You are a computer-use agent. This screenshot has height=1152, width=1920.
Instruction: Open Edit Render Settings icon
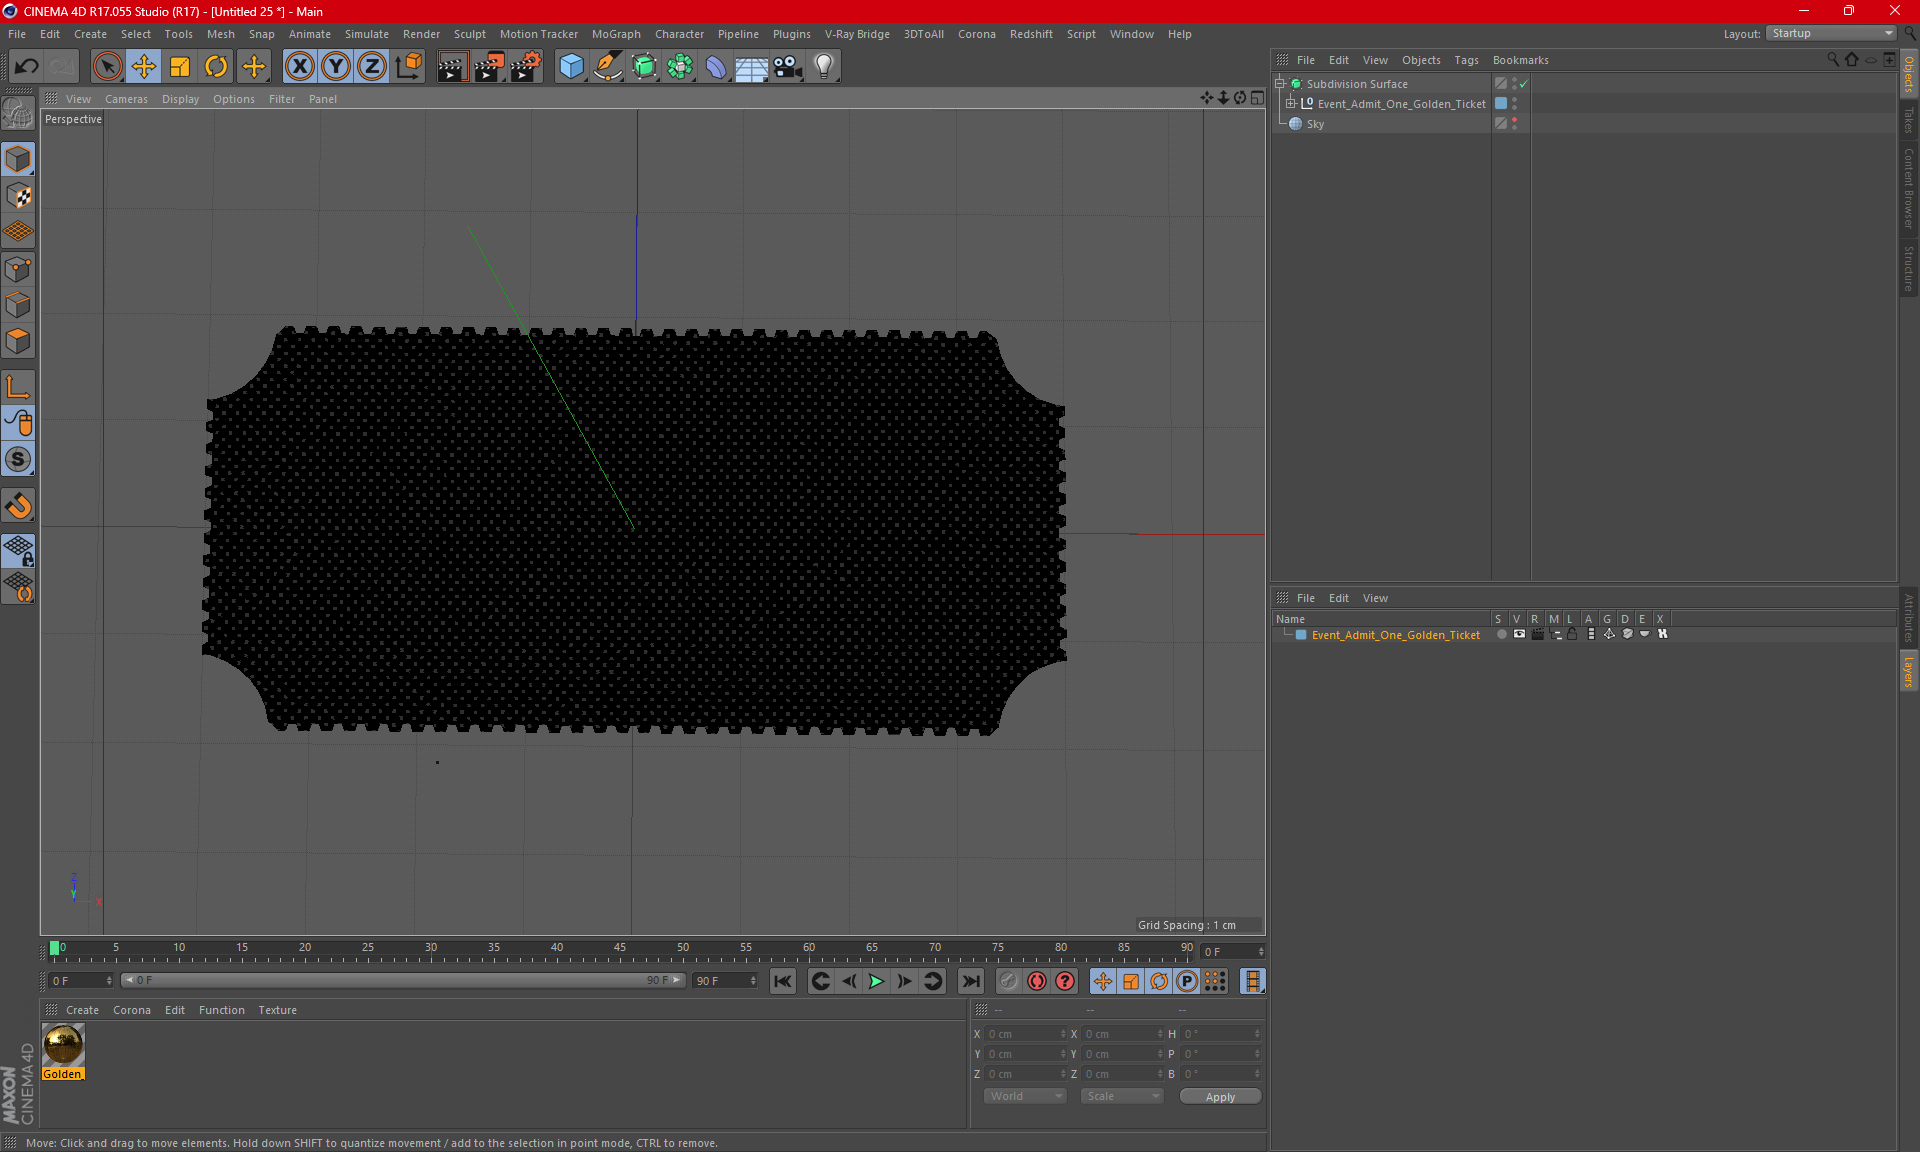coord(526,67)
